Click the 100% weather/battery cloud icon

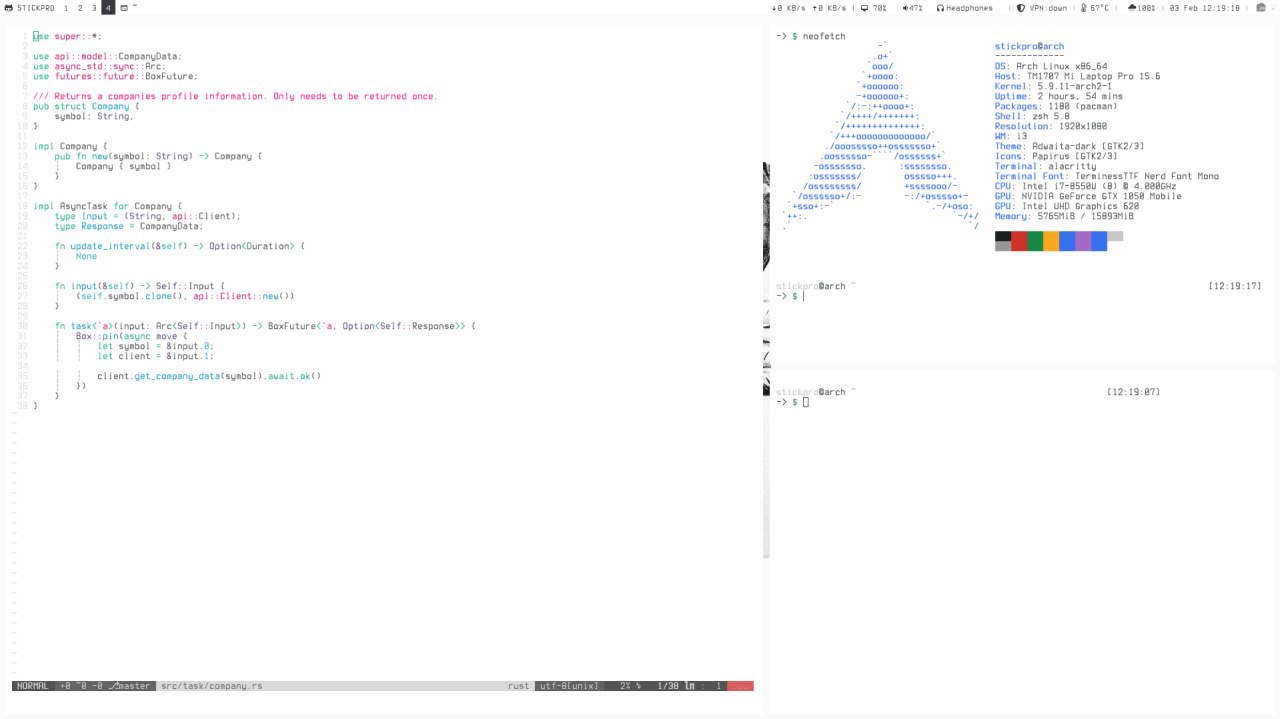[1132, 8]
